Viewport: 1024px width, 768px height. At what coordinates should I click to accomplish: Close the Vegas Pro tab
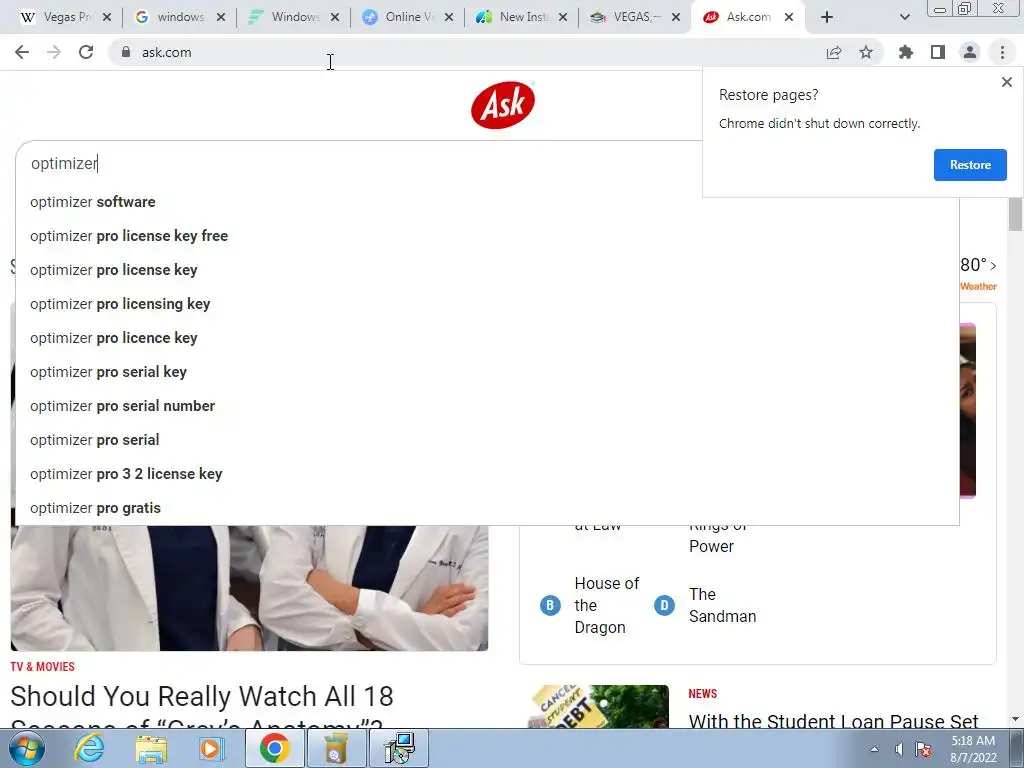(107, 17)
